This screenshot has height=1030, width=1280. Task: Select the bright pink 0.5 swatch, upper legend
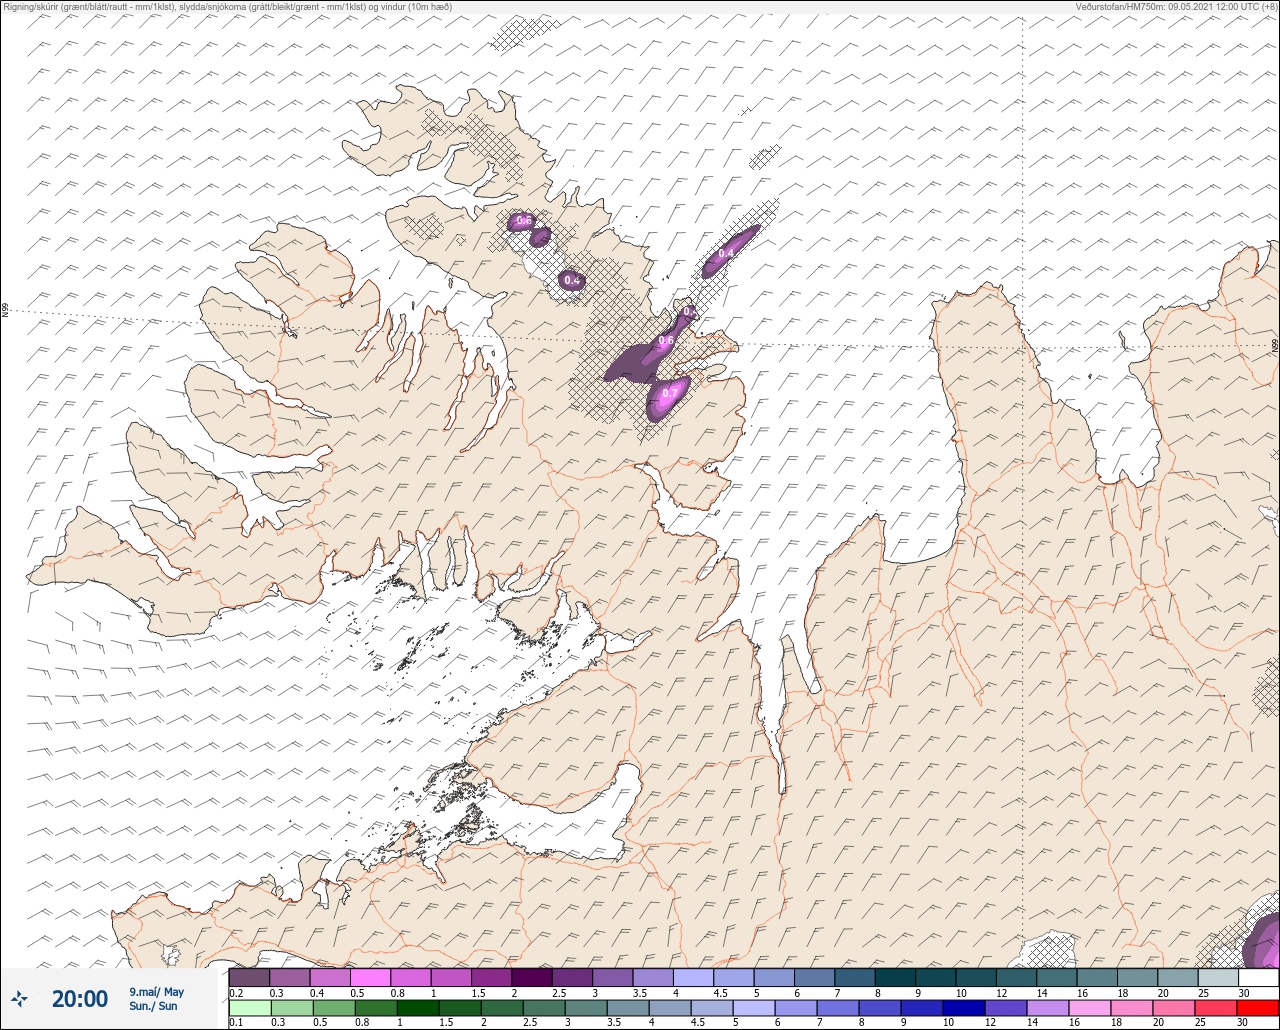(x=370, y=977)
